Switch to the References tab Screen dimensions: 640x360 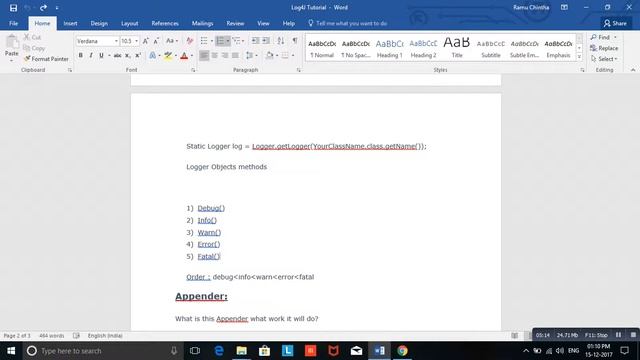click(165, 24)
